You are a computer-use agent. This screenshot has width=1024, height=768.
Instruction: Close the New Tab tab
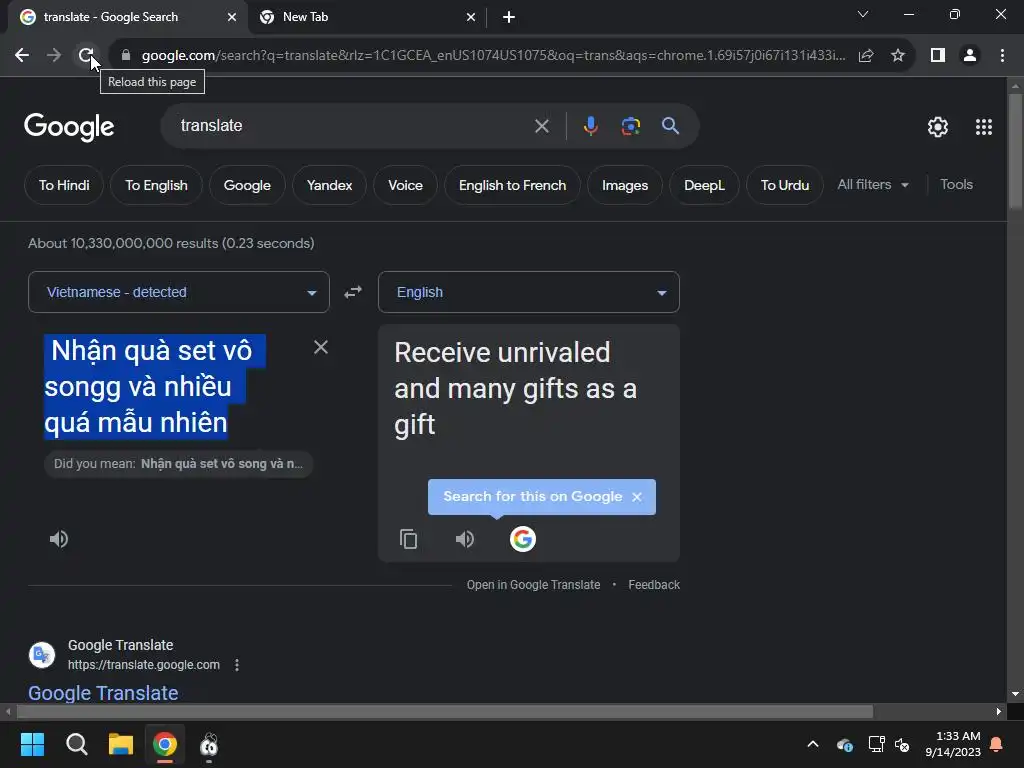[471, 17]
